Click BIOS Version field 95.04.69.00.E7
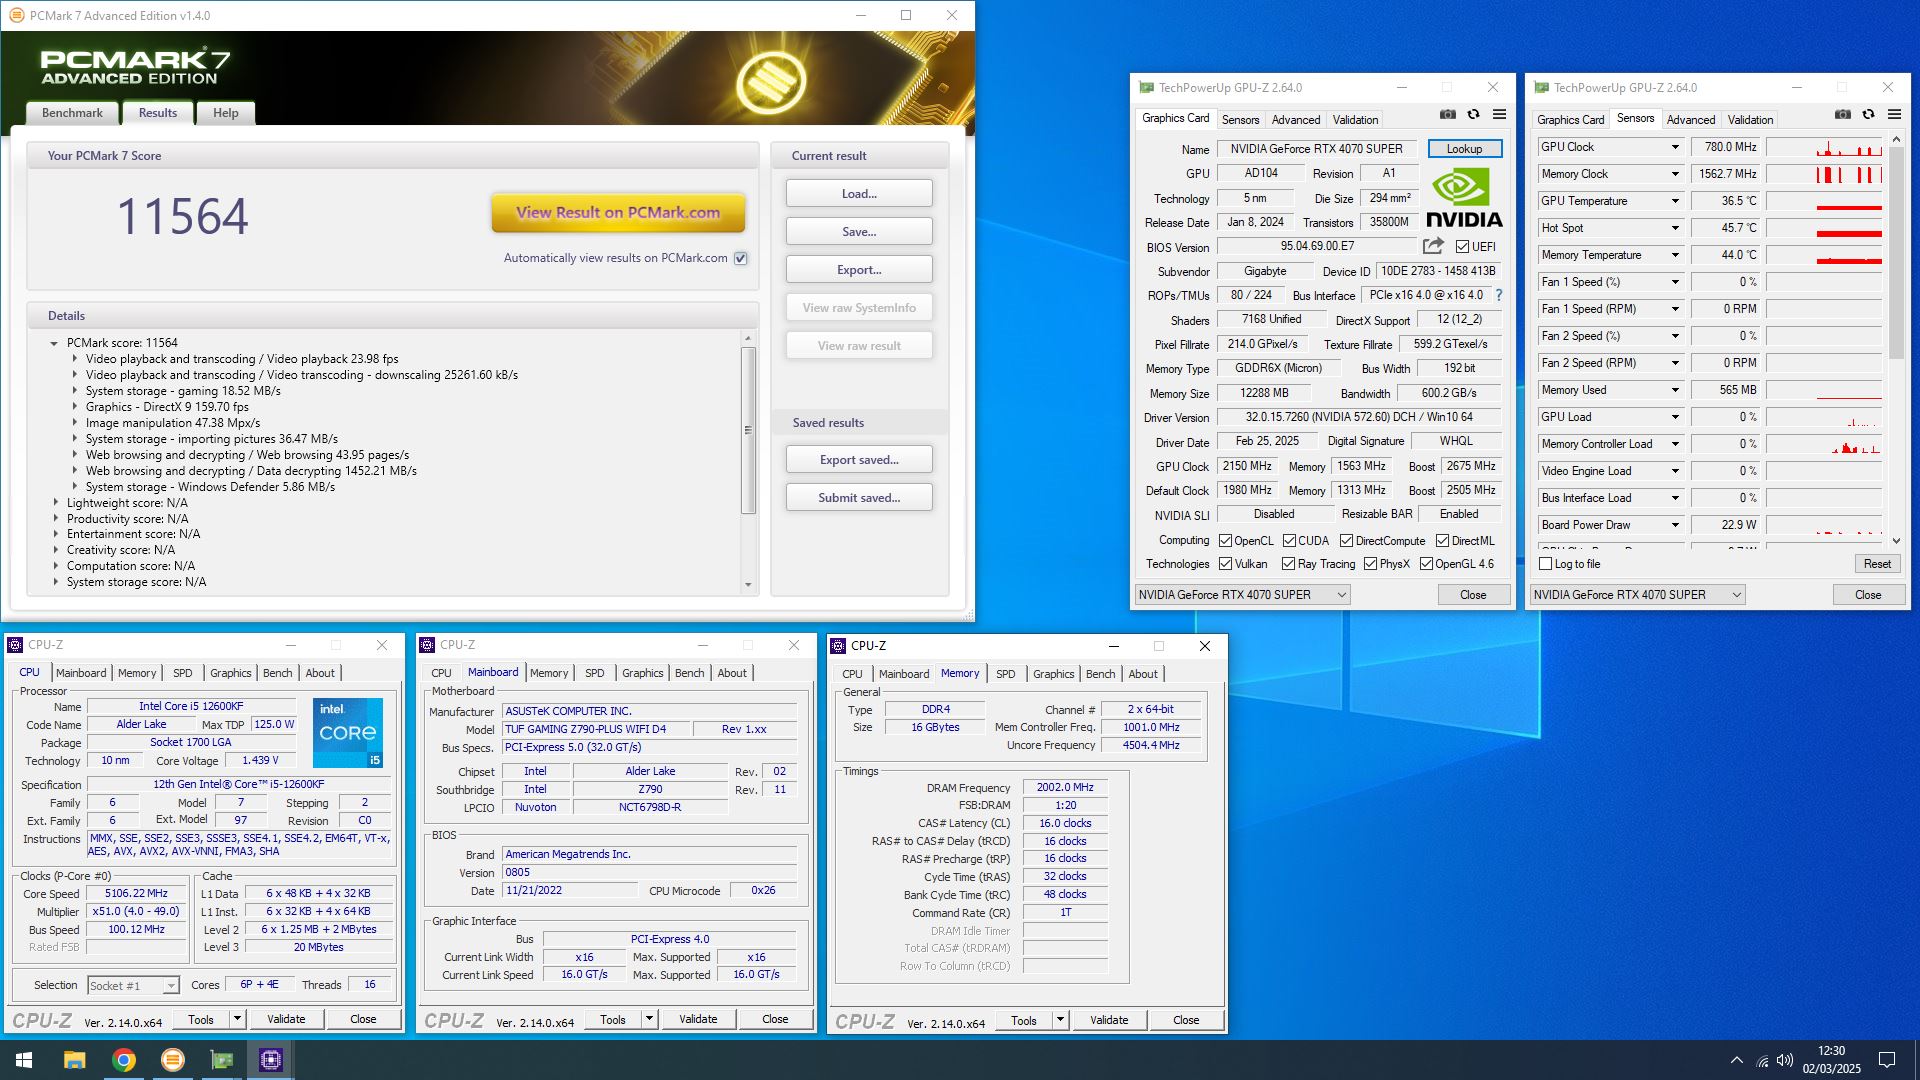The width and height of the screenshot is (1920, 1080). [1317, 246]
